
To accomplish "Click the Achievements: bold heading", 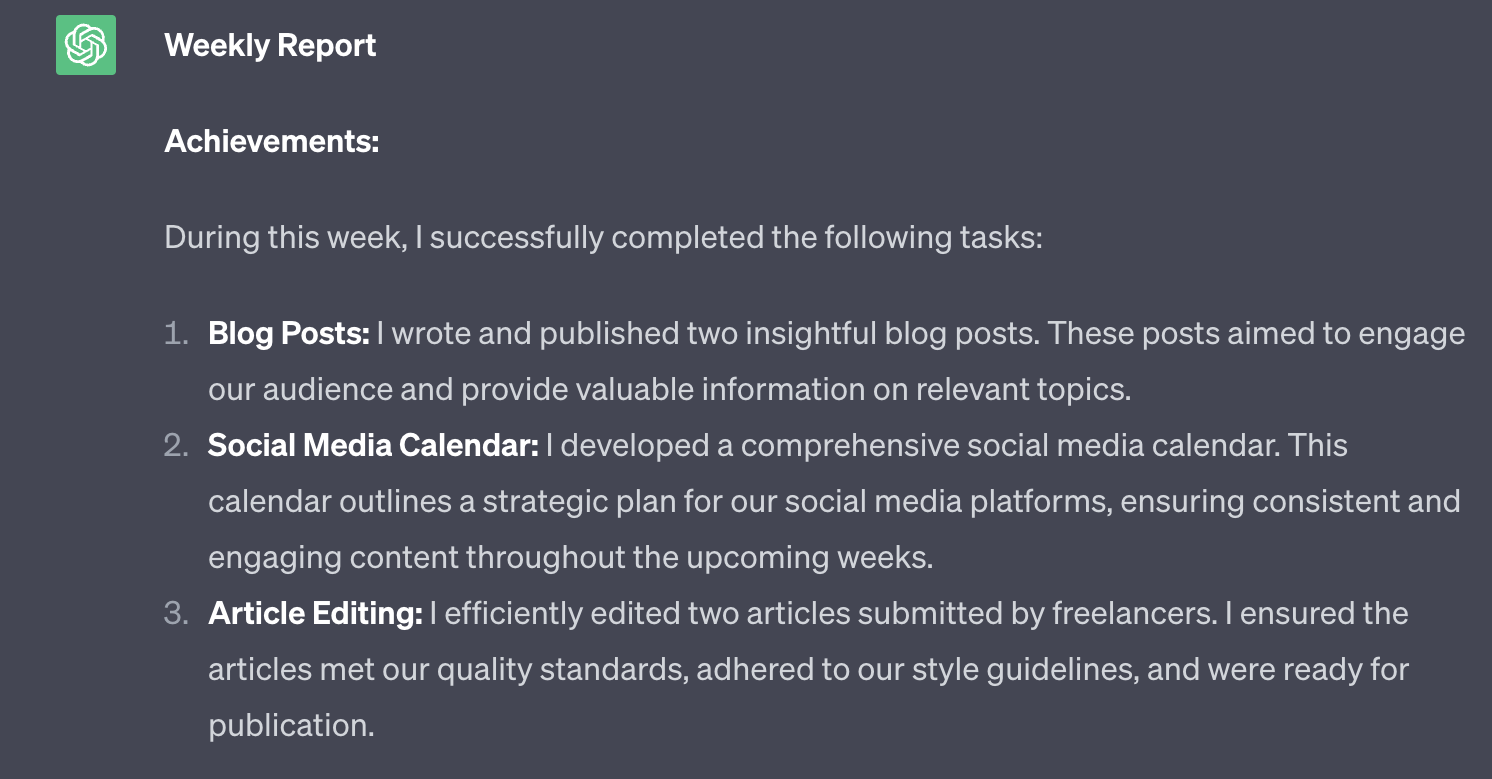I will tap(272, 142).
